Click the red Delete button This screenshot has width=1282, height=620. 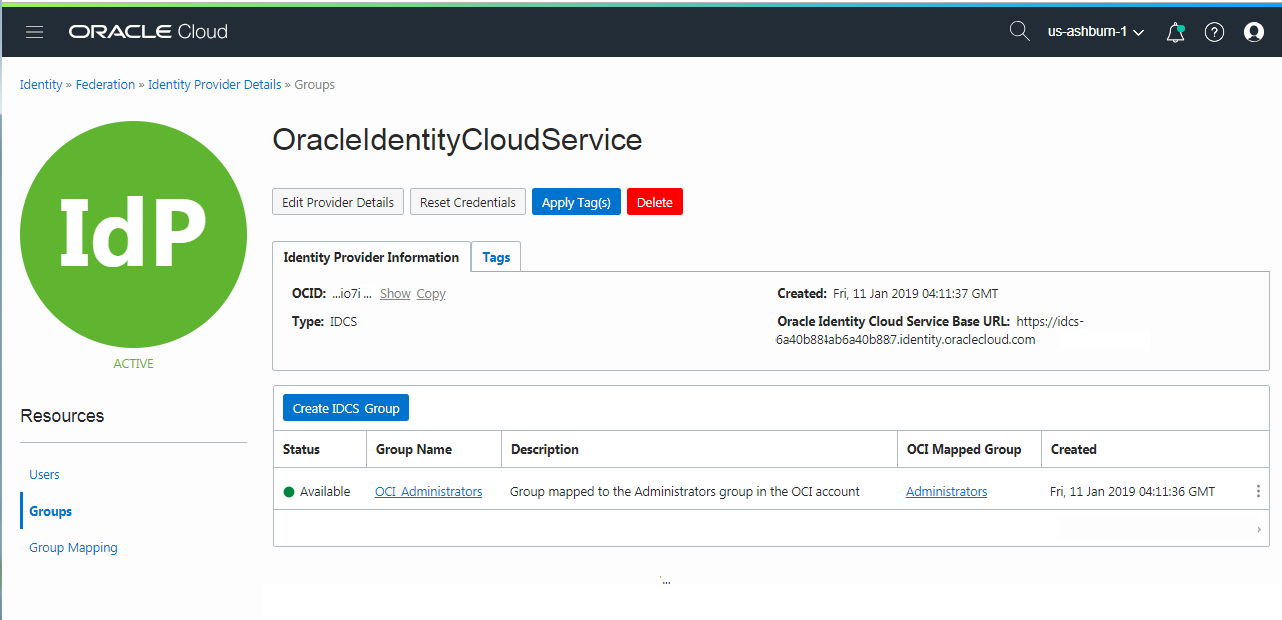(655, 201)
